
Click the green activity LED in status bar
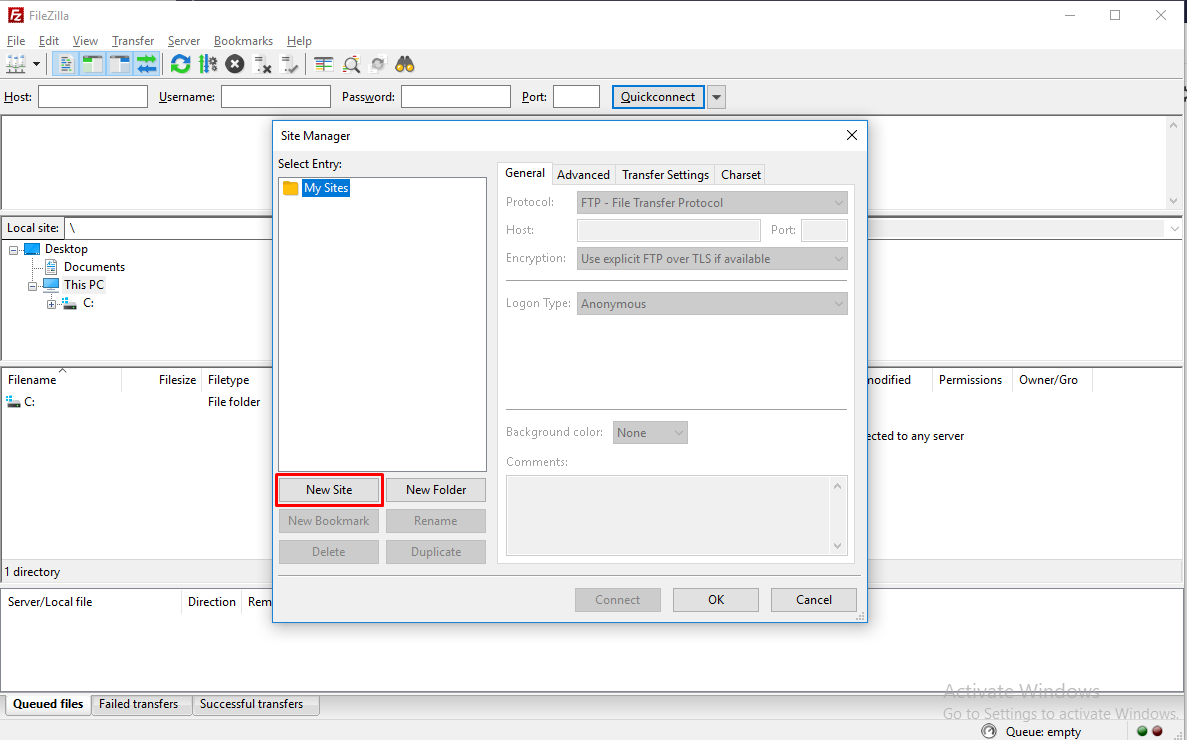point(1142,731)
